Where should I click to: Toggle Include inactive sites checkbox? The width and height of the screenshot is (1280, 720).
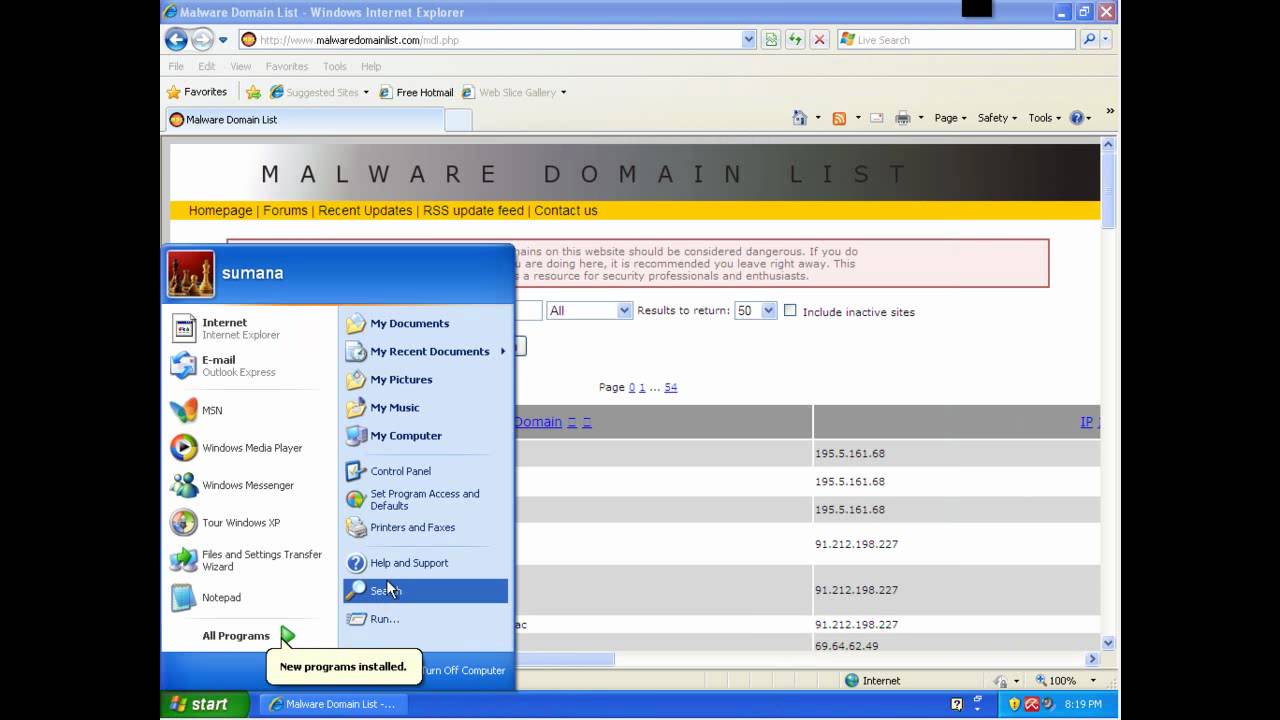[x=790, y=311]
